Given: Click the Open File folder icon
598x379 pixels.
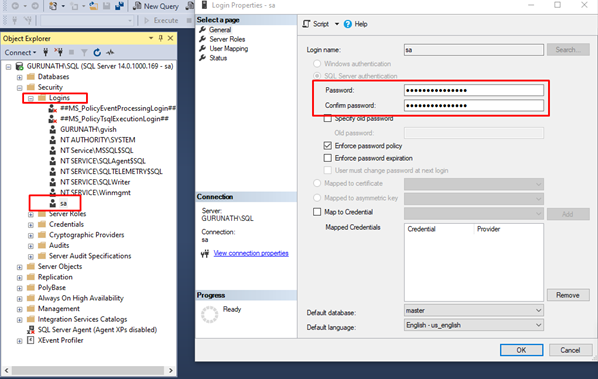Looking at the screenshot, I should pos(93,6).
